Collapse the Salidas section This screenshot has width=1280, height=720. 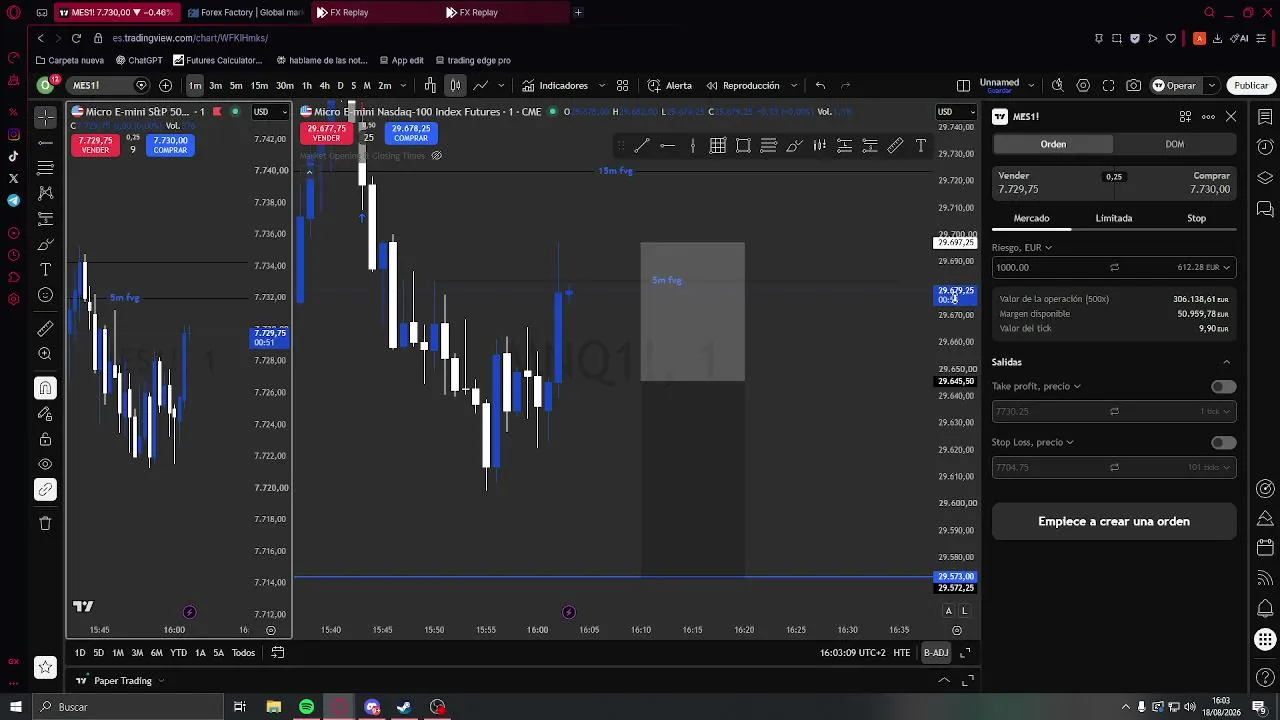1227,362
